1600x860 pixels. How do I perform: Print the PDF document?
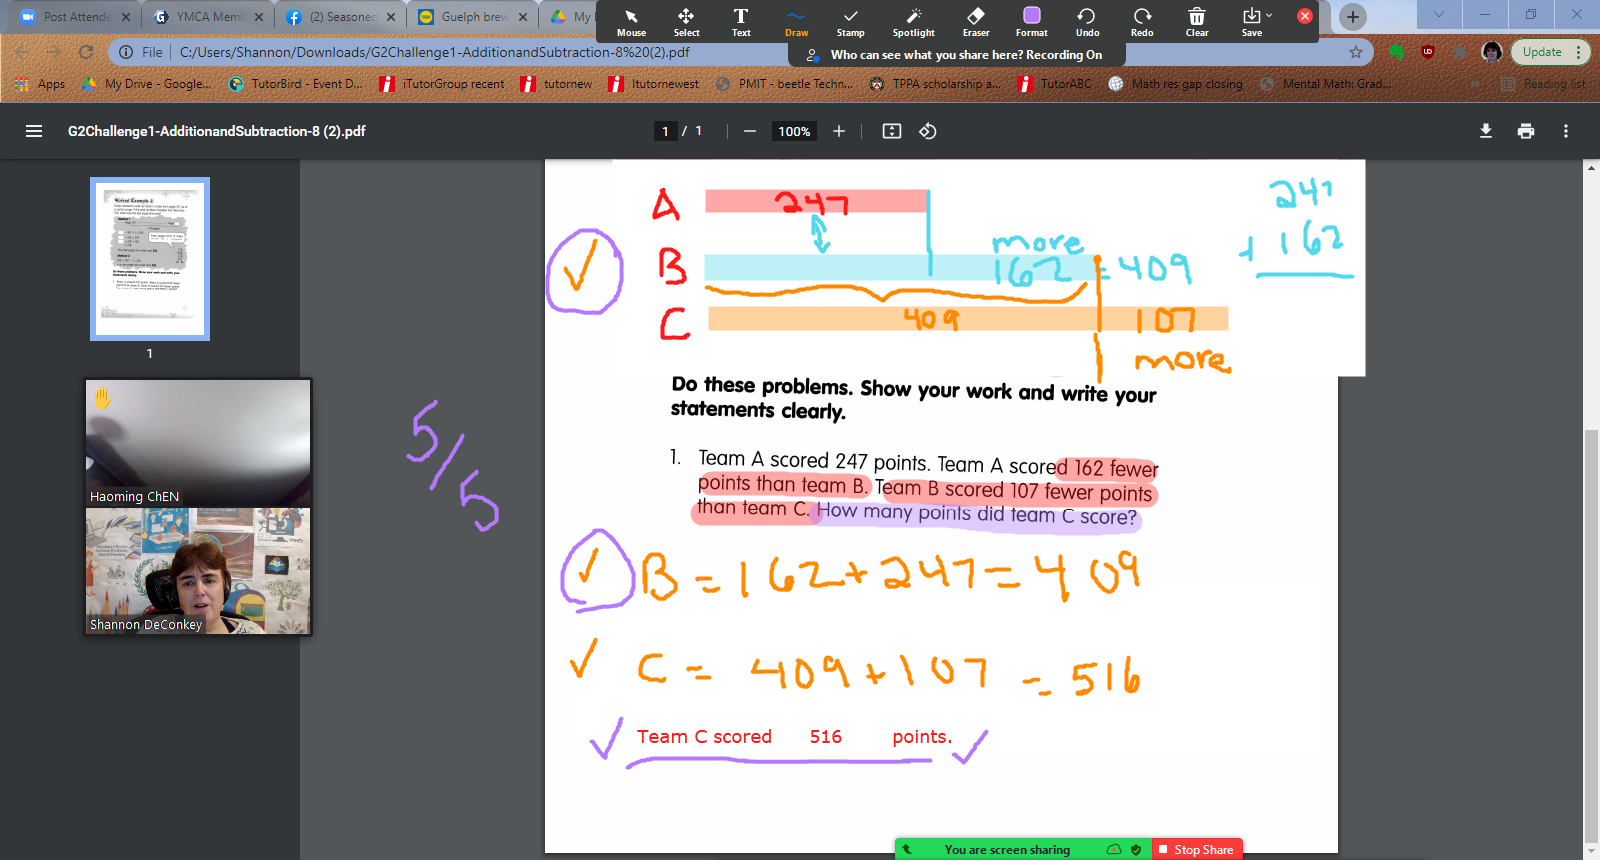[1526, 131]
